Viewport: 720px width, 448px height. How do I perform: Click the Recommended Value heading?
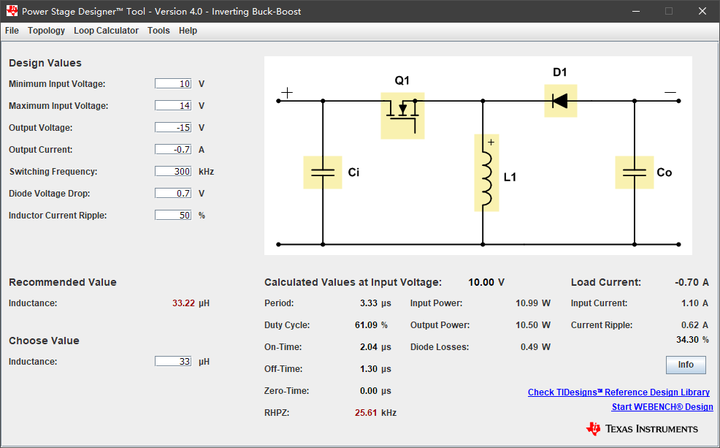tap(62, 282)
